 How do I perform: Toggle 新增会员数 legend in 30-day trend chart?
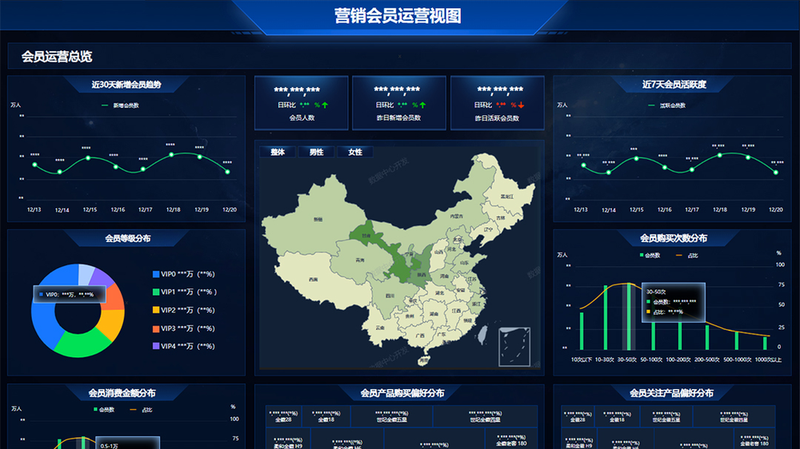pos(120,106)
